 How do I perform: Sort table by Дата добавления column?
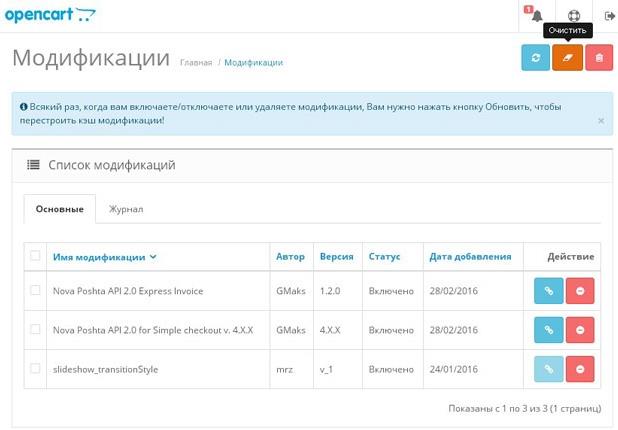coord(470,257)
